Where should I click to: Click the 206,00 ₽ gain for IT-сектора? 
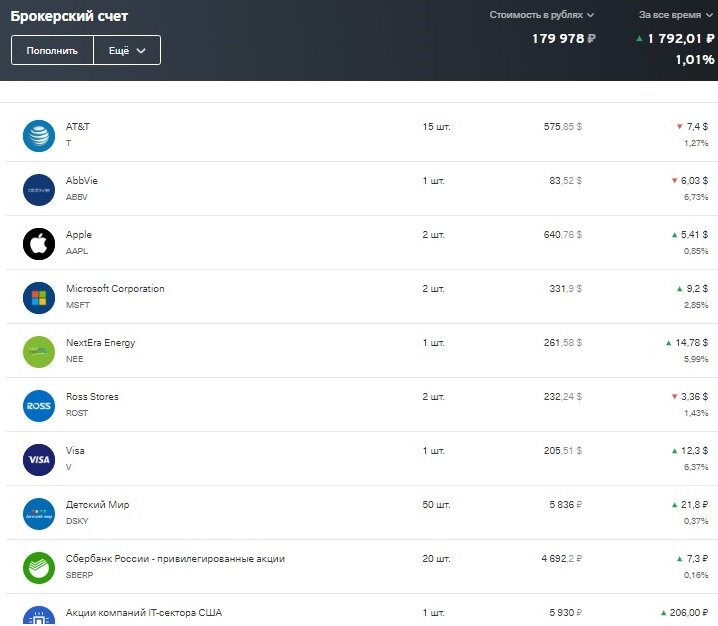pyautogui.click(x=689, y=613)
